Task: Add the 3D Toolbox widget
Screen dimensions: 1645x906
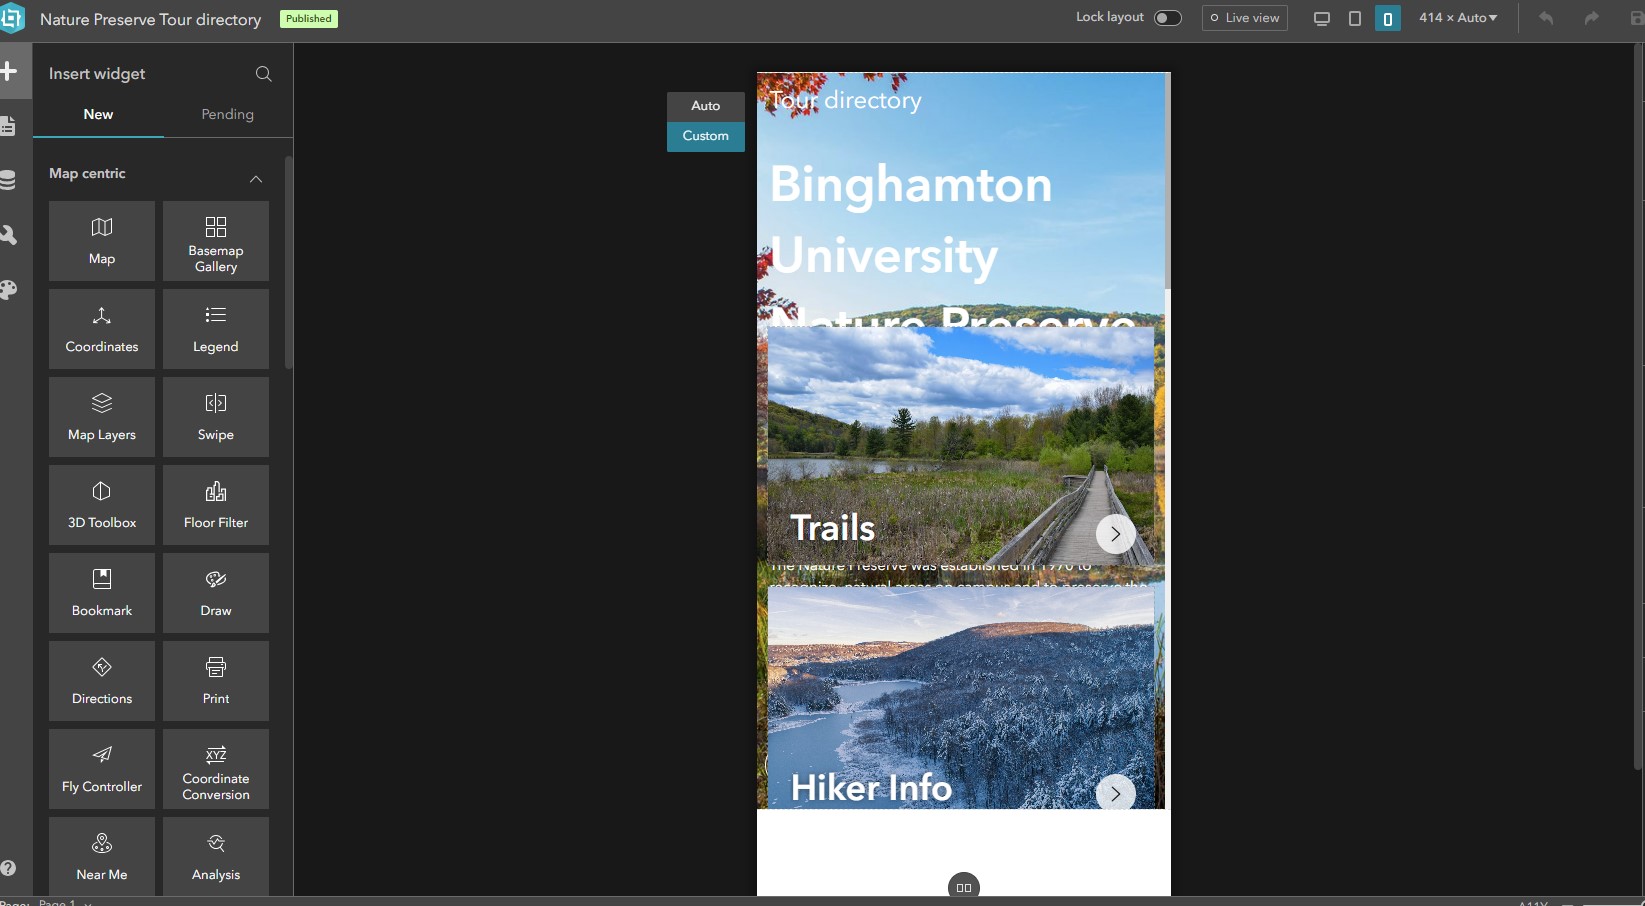Action: (x=102, y=505)
